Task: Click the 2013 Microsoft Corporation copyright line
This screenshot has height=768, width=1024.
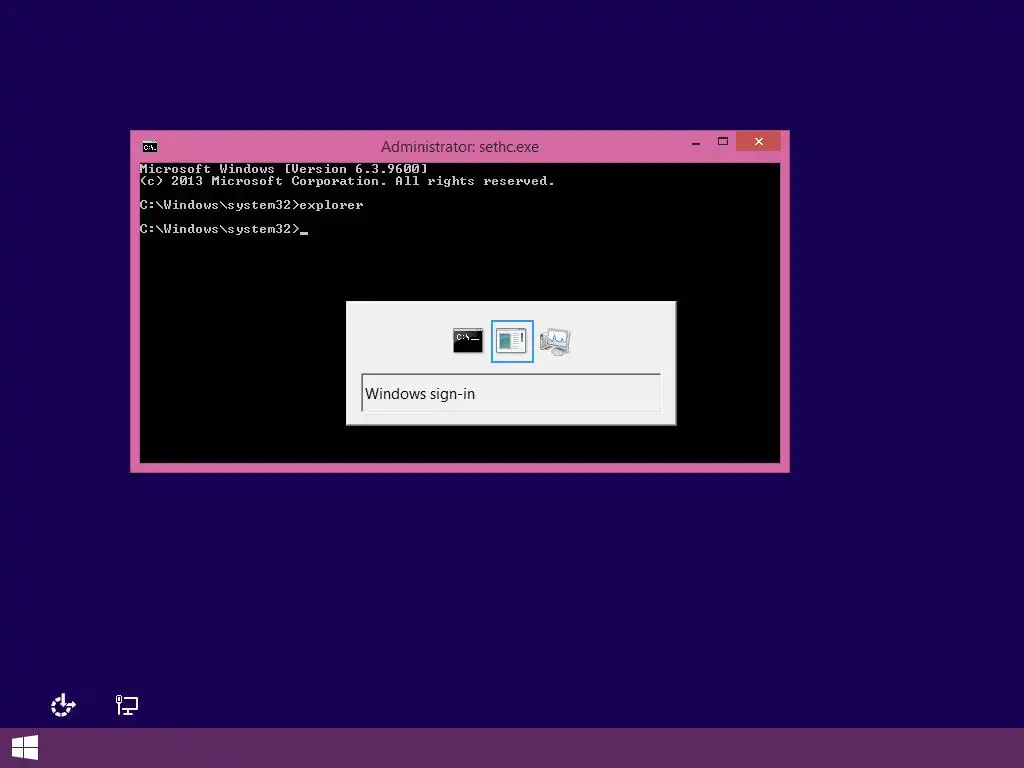Action: 347,181
